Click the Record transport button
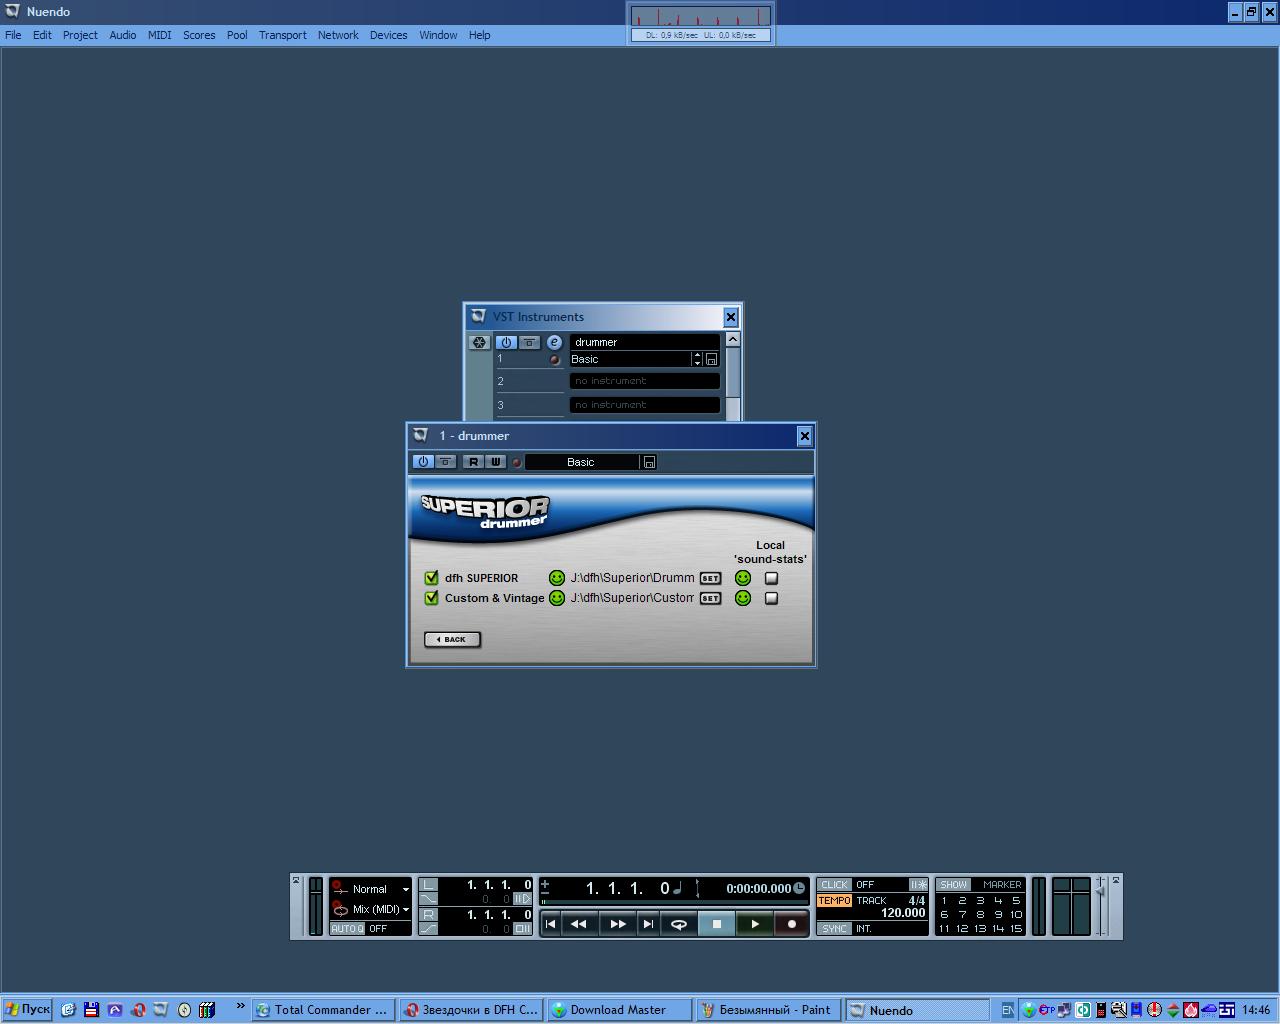Viewport: 1280px width, 1024px height. click(x=792, y=924)
